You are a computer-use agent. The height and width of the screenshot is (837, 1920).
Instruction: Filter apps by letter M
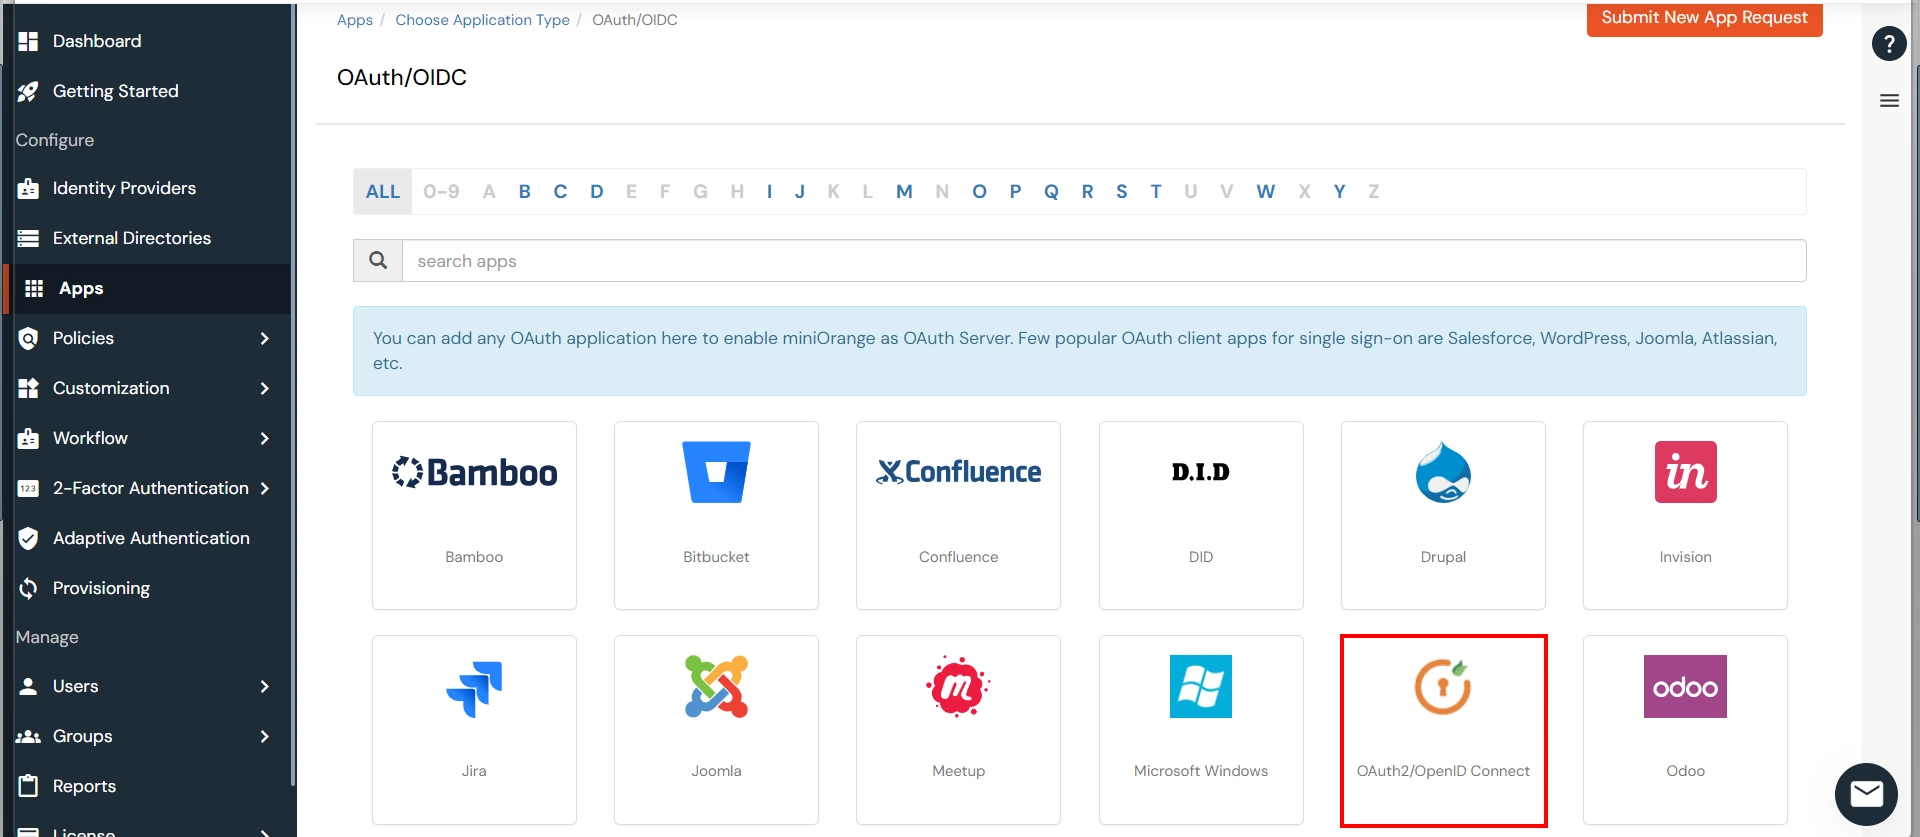click(x=904, y=191)
